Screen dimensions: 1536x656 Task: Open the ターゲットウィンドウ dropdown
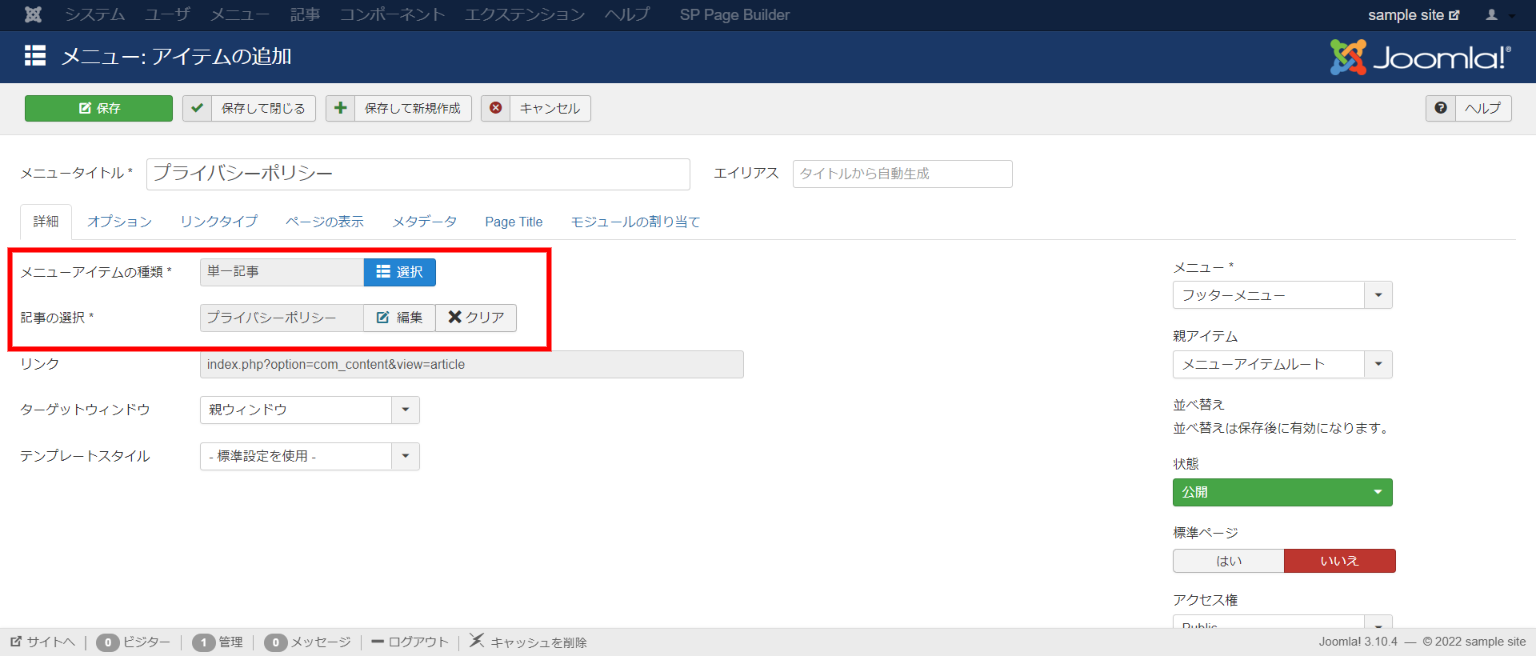tap(309, 410)
